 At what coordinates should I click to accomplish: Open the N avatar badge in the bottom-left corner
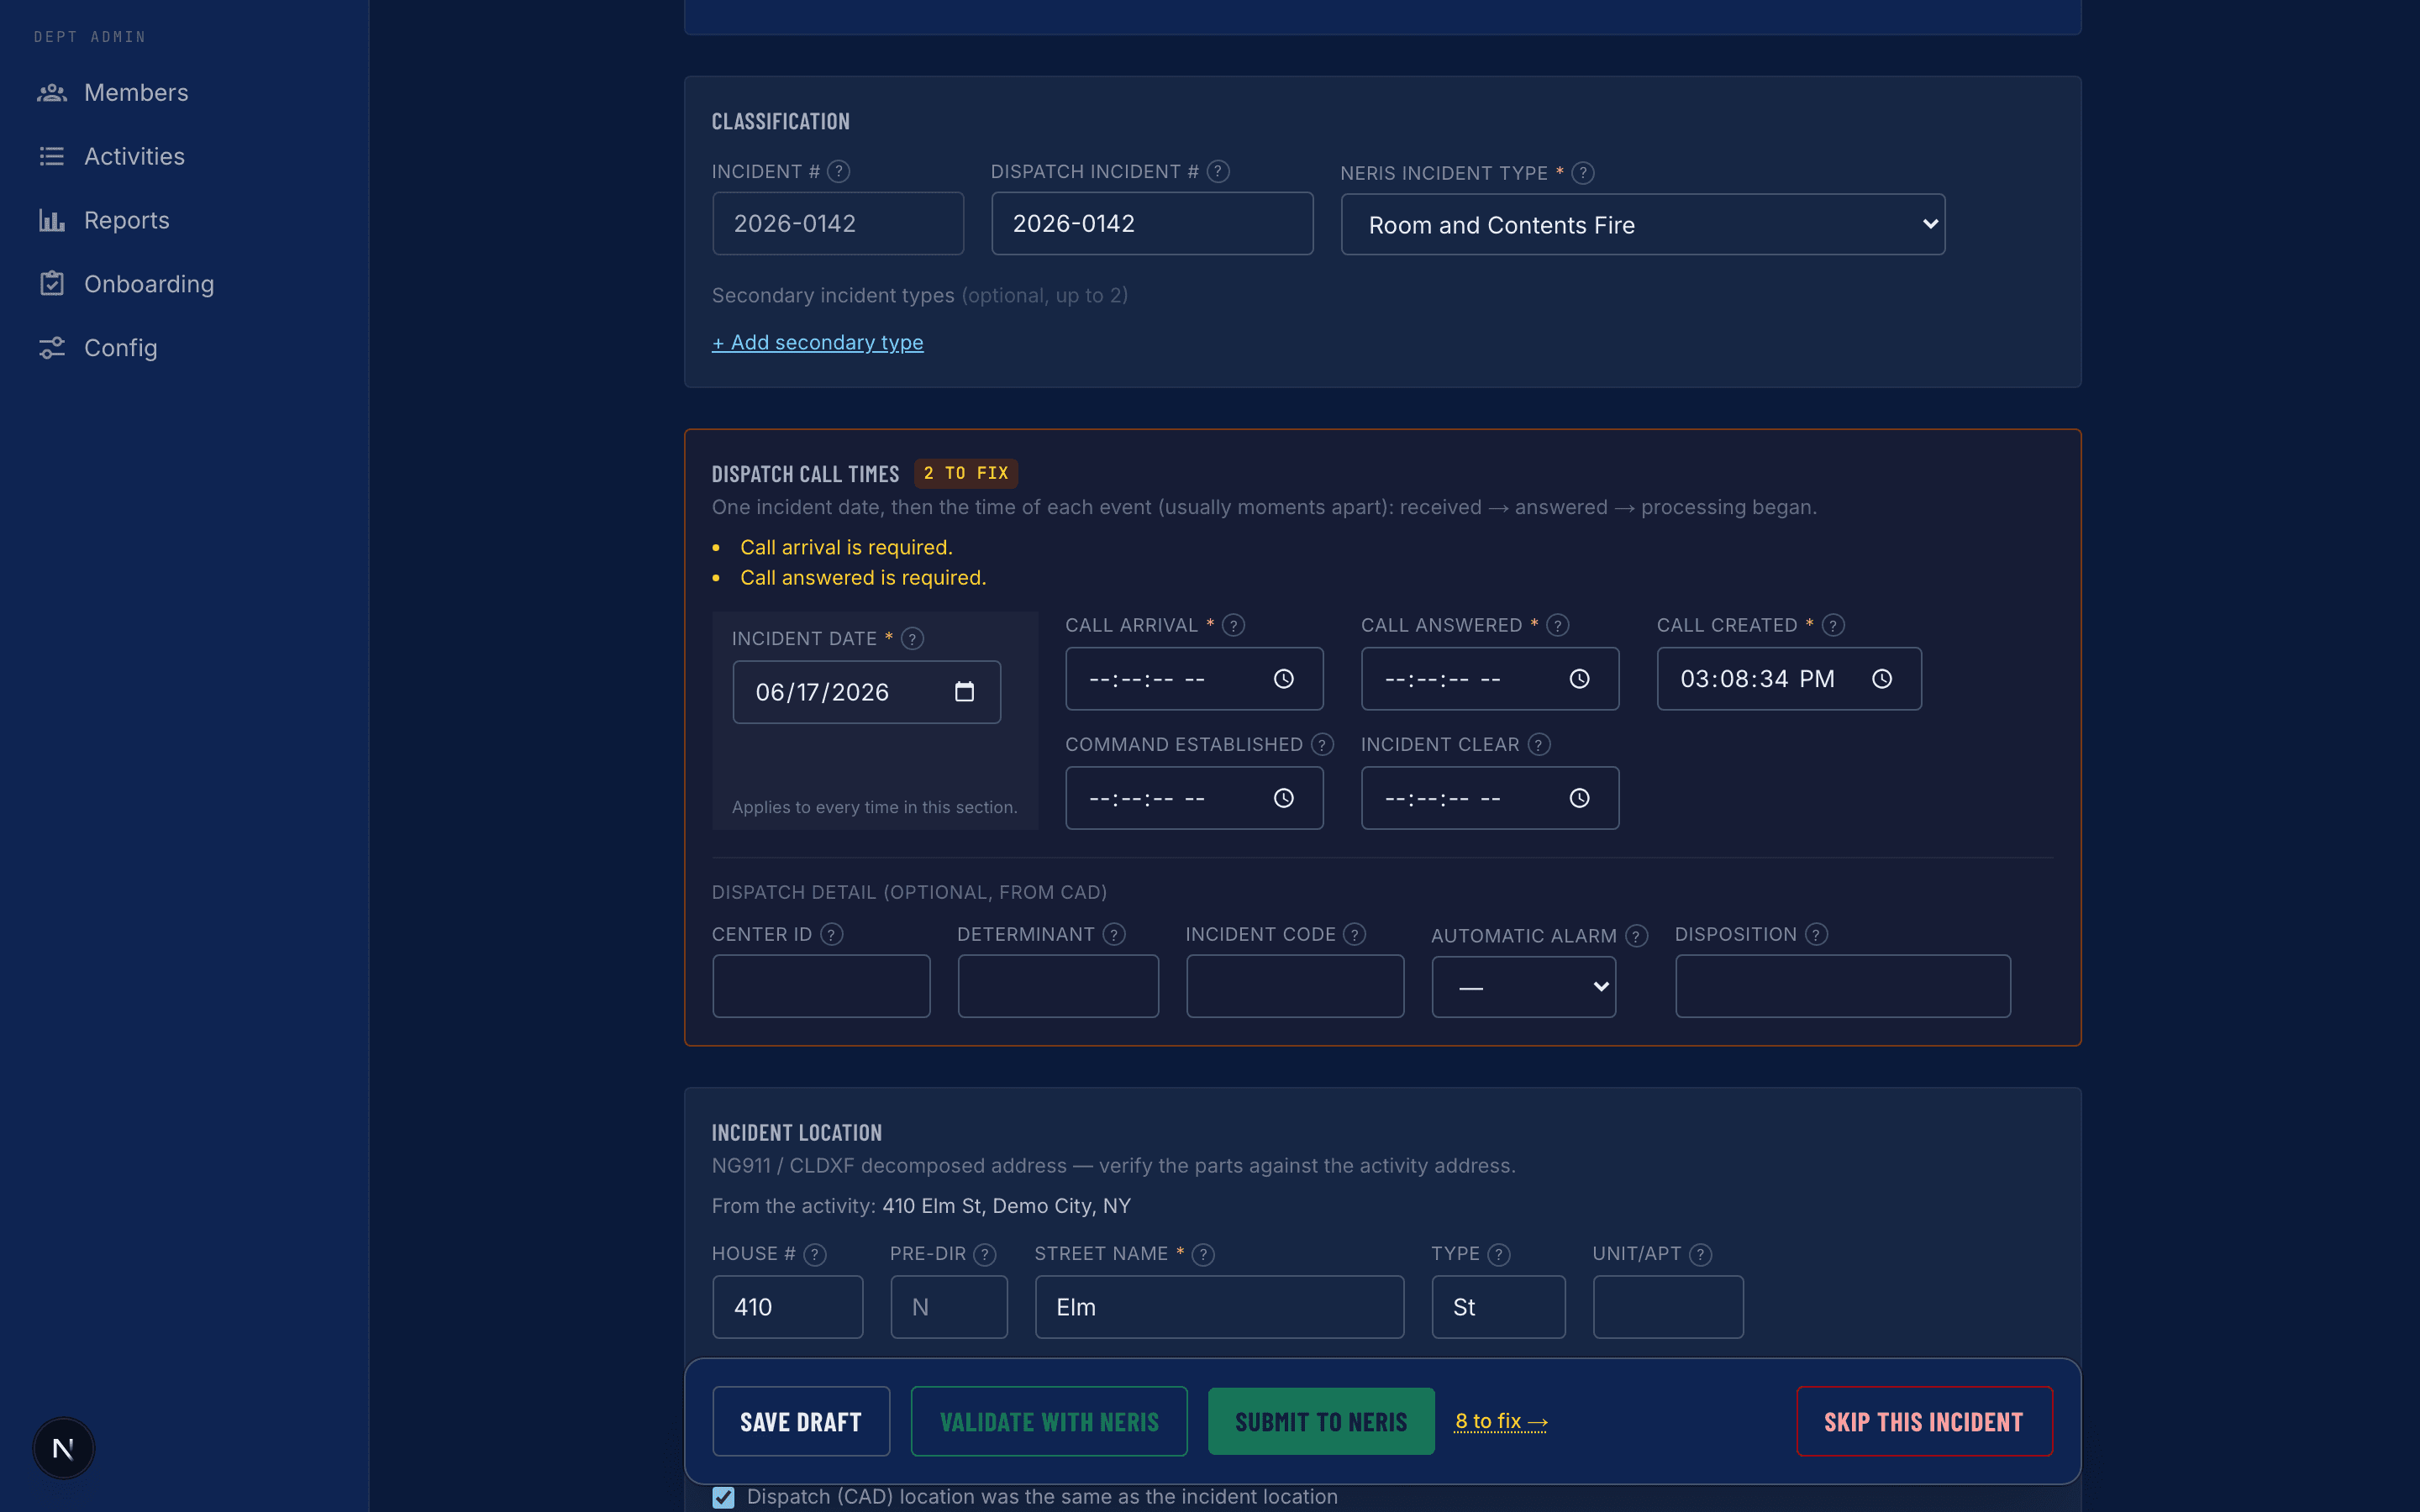coord(63,1448)
